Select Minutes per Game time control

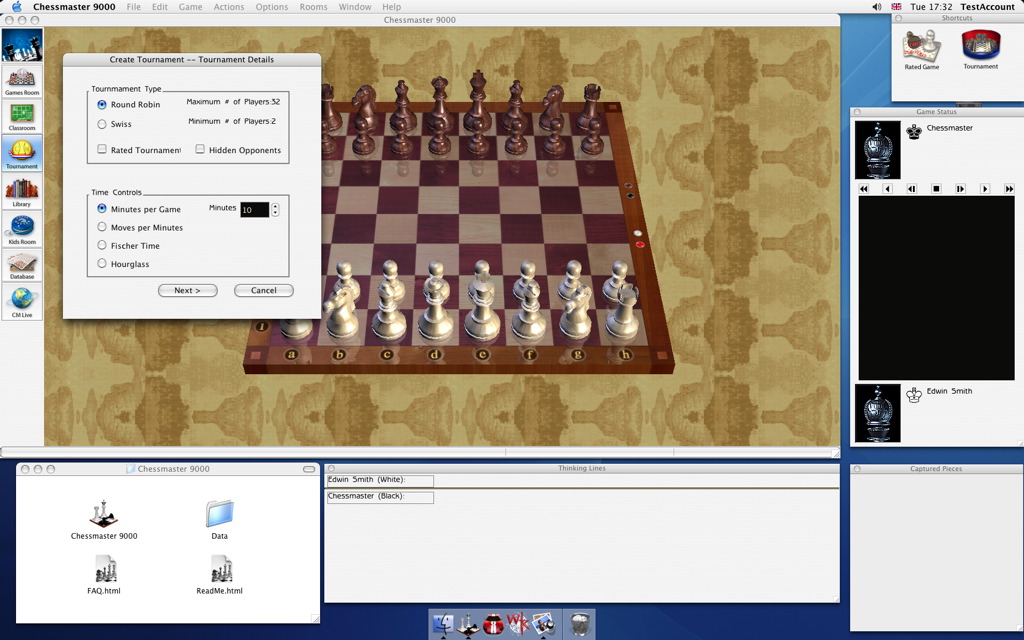pyautogui.click(x=102, y=209)
